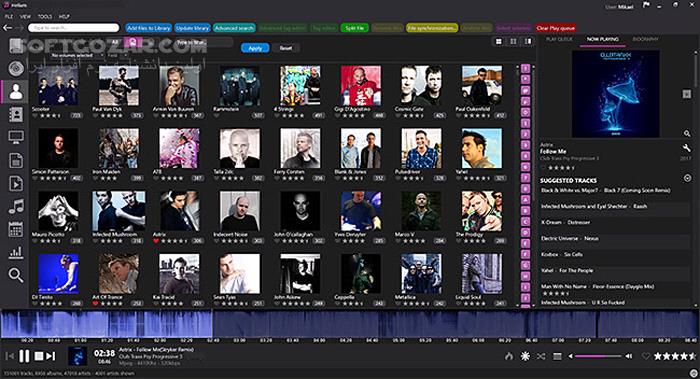Image resolution: width=700 pixels, height=379 pixels.
Task: Open the Tools menu
Action: coord(45,17)
